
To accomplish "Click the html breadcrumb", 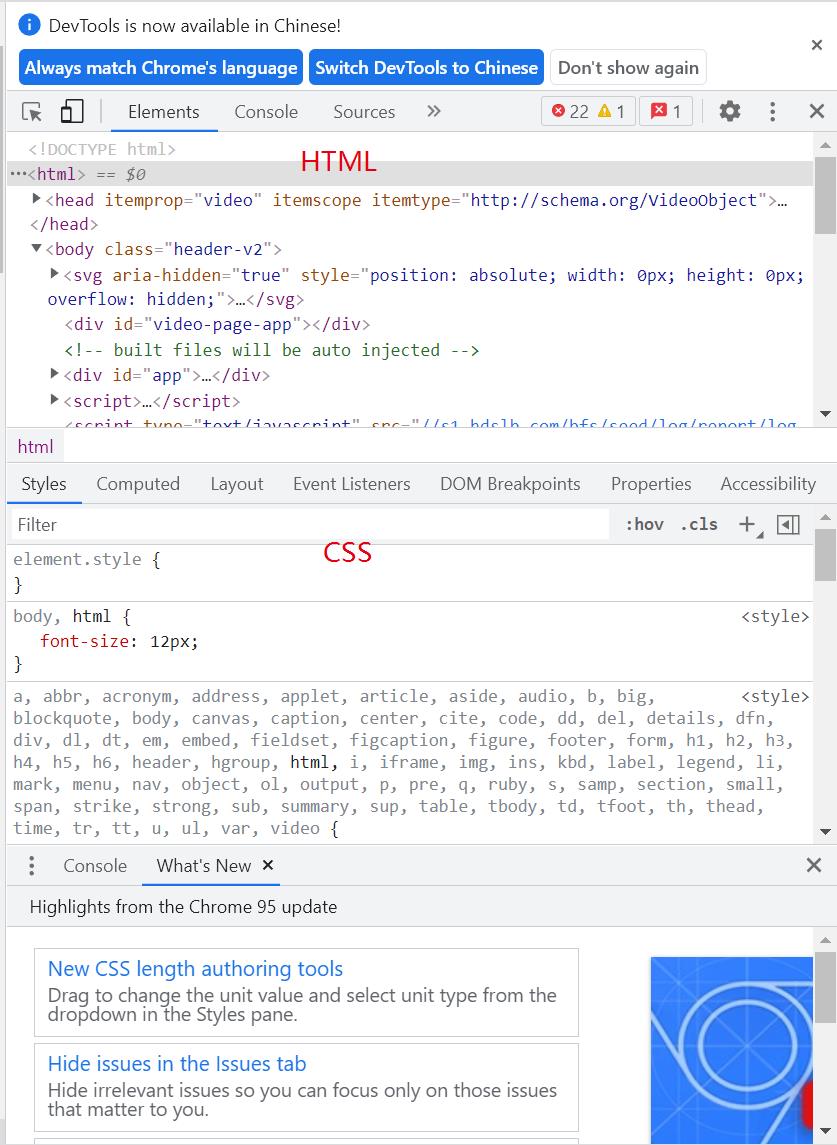I will tap(36, 447).
